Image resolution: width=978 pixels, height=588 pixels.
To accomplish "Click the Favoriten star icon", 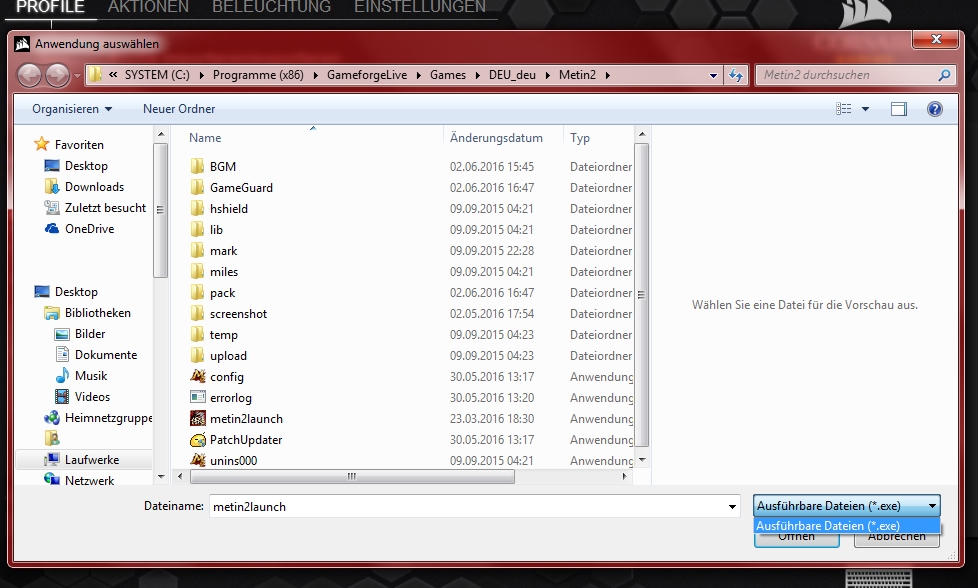I will 41,145.
